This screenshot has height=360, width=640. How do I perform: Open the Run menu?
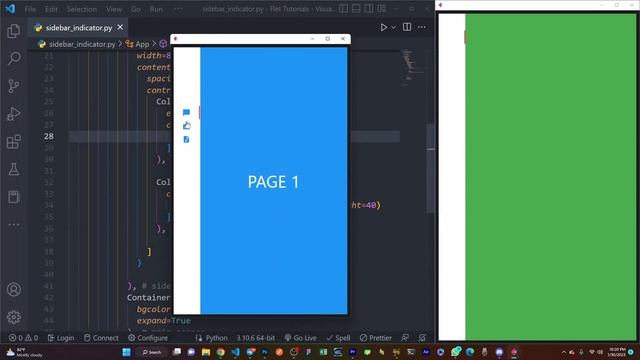[x=156, y=9]
